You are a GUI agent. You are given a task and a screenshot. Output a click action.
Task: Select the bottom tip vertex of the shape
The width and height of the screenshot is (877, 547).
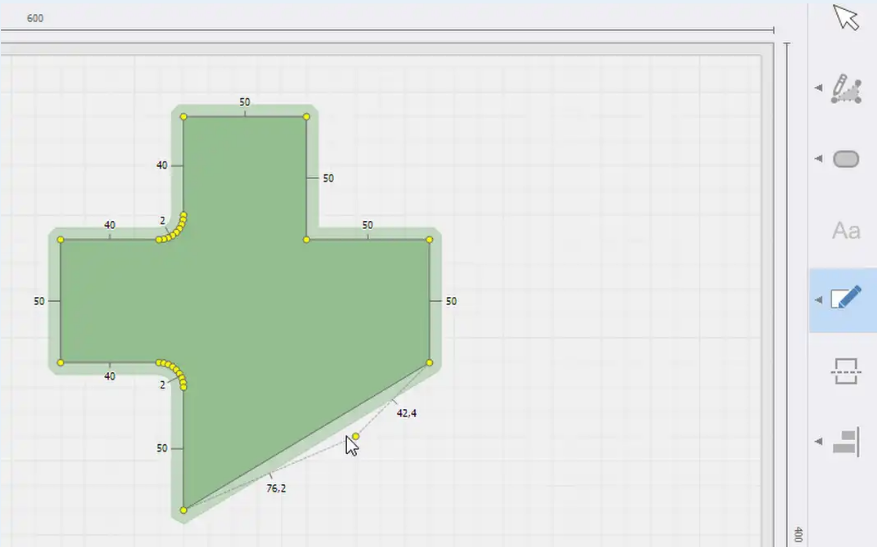coord(183,510)
